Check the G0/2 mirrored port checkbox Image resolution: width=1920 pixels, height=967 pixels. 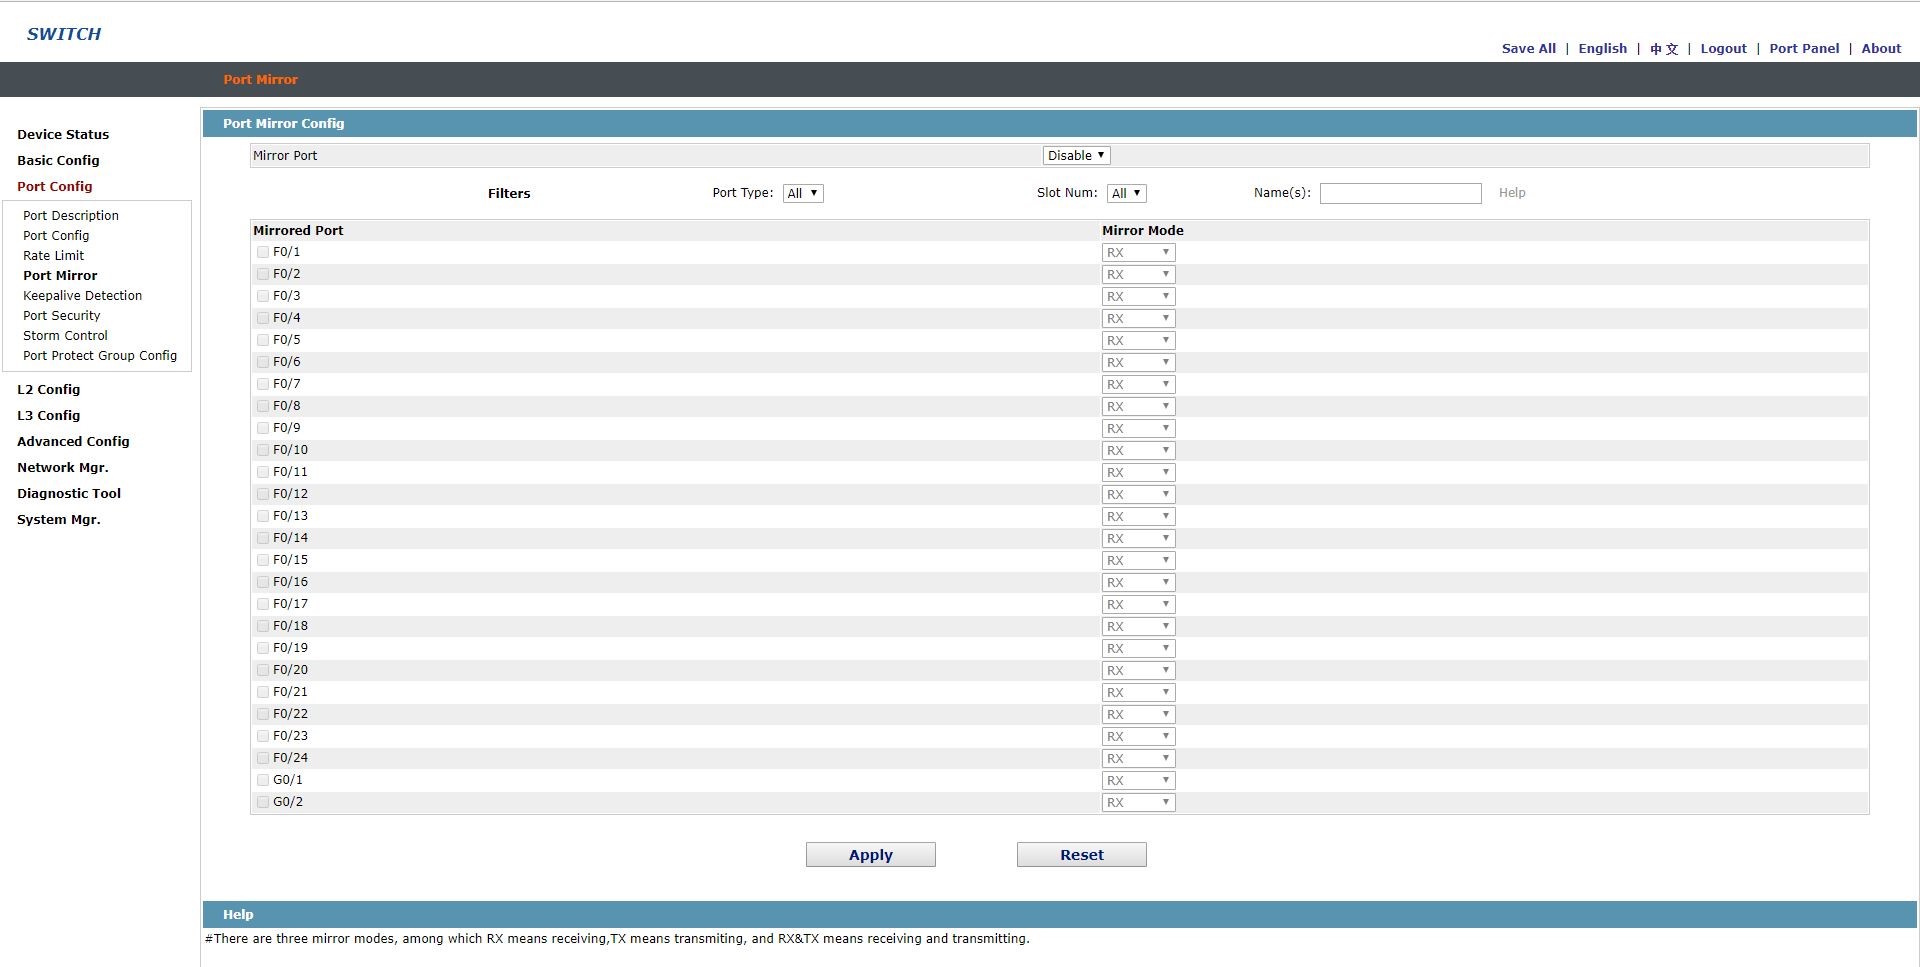tap(263, 802)
